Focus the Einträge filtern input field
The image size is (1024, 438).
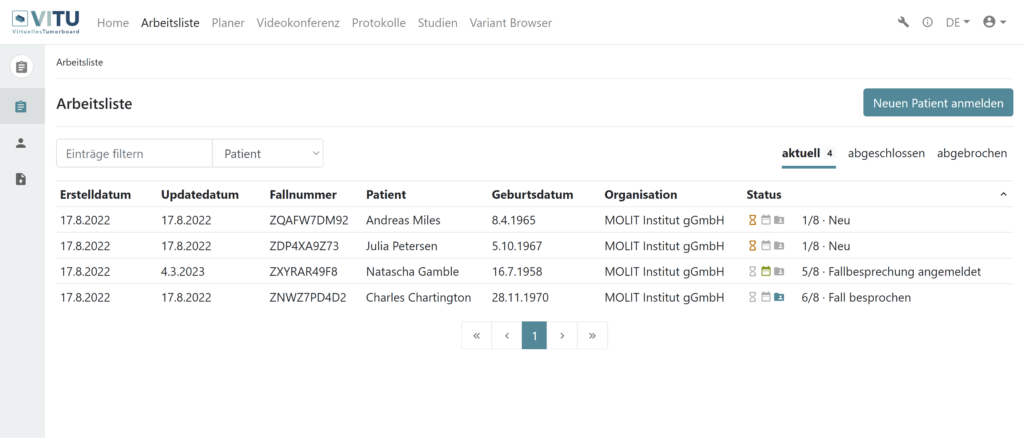click(x=135, y=153)
